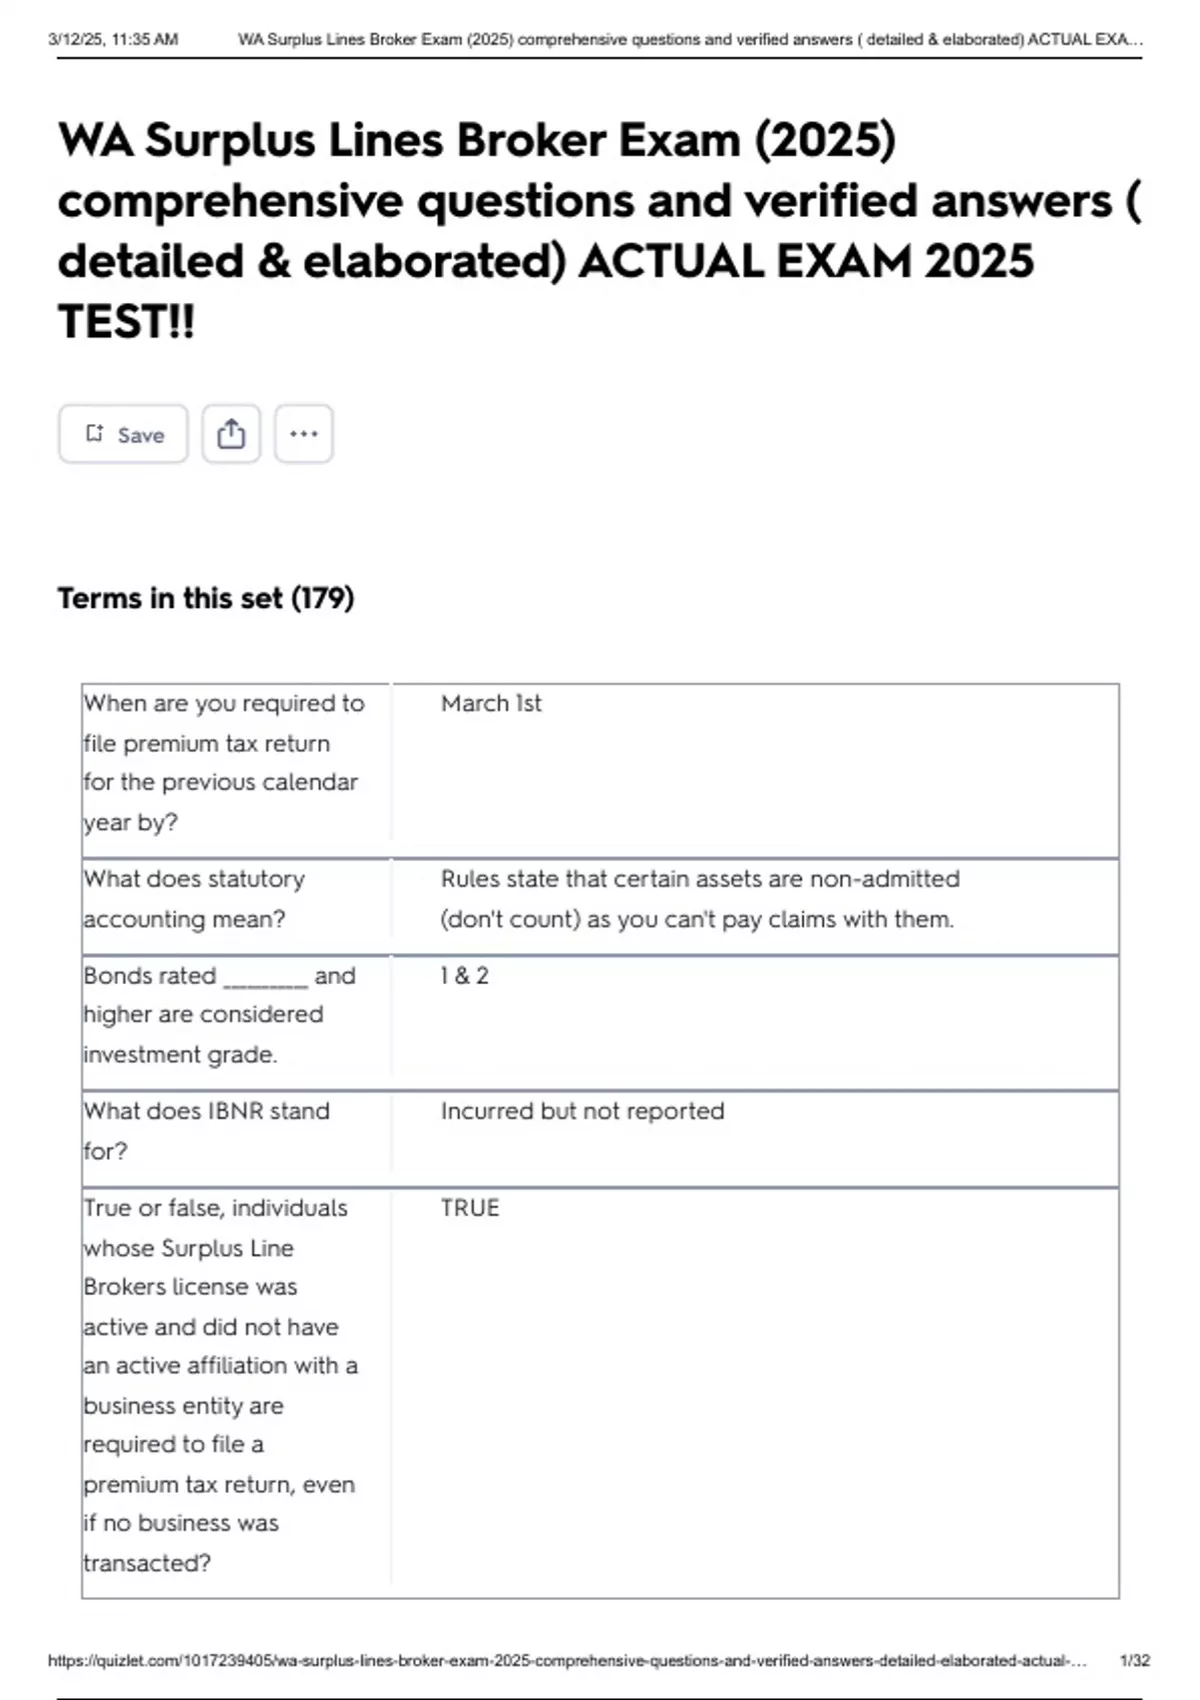The image size is (1200, 1700).
Task: Select the 'Terms in this set (179)' heading
Action: [206, 598]
